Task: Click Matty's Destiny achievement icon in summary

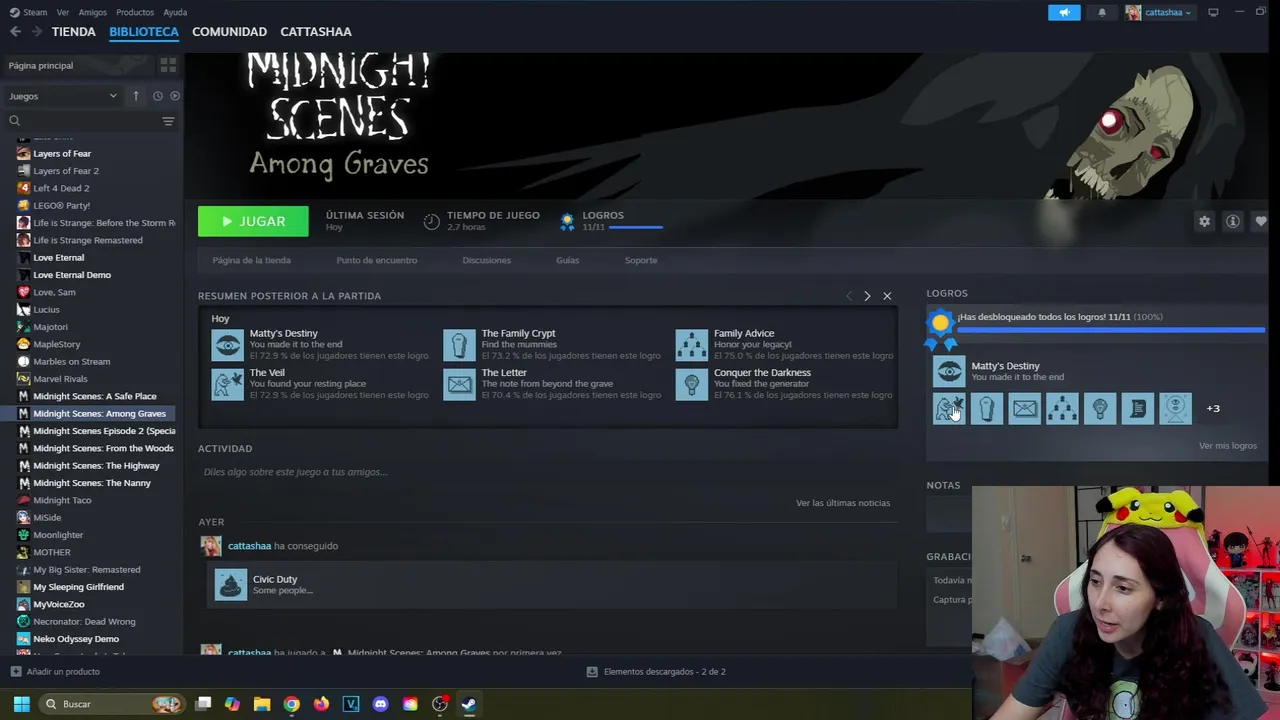Action: pos(227,345)
